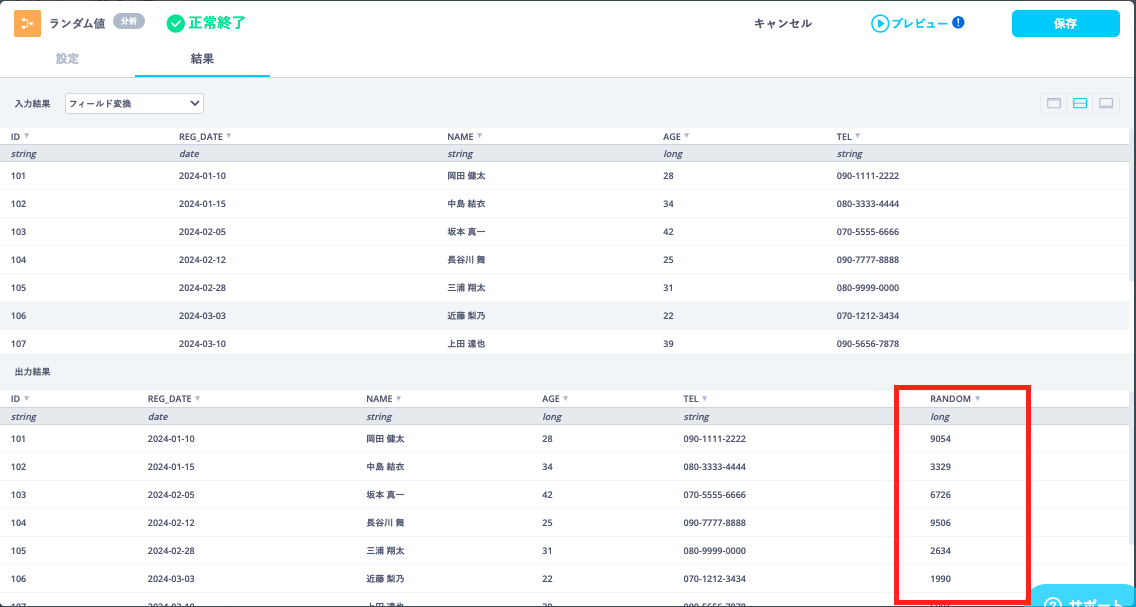Open filter arrow on input REG_DATE column
Viewport: 1136px width, 607px height.
coord(229,136)
